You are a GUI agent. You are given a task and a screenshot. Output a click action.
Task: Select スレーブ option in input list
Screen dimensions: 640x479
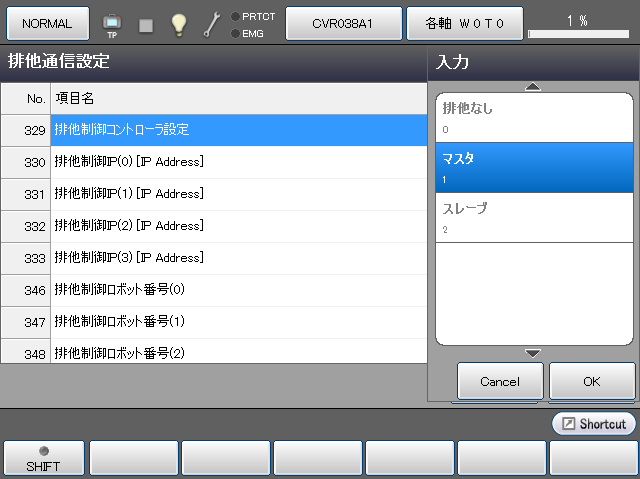[534, 217]
